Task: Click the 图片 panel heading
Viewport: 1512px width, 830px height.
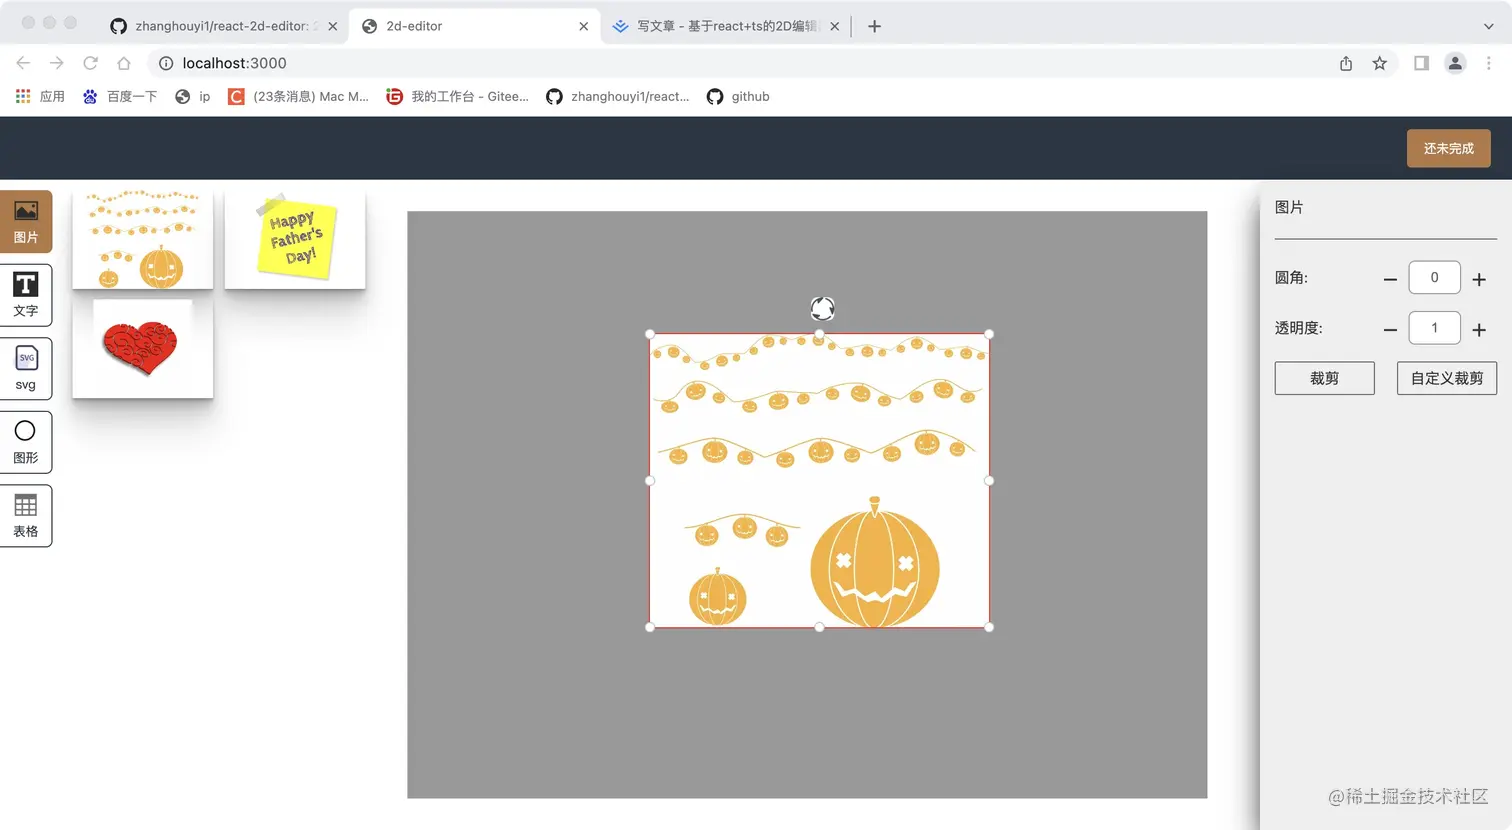Action: [1289, 207]
